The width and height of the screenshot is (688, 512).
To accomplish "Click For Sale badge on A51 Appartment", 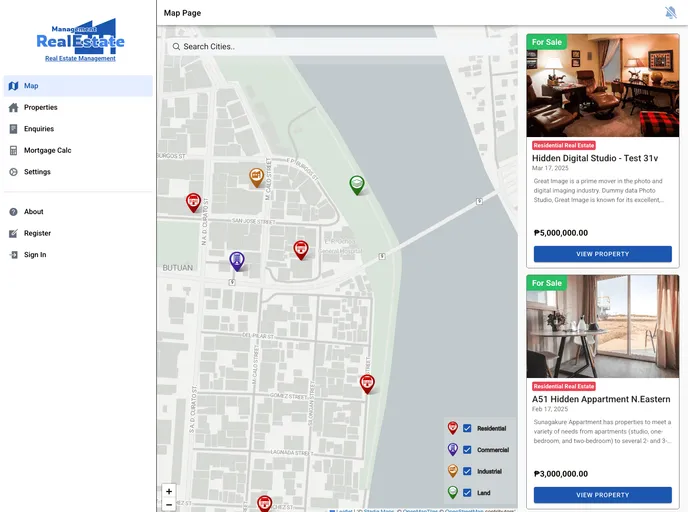I will [x=547, y=283].
